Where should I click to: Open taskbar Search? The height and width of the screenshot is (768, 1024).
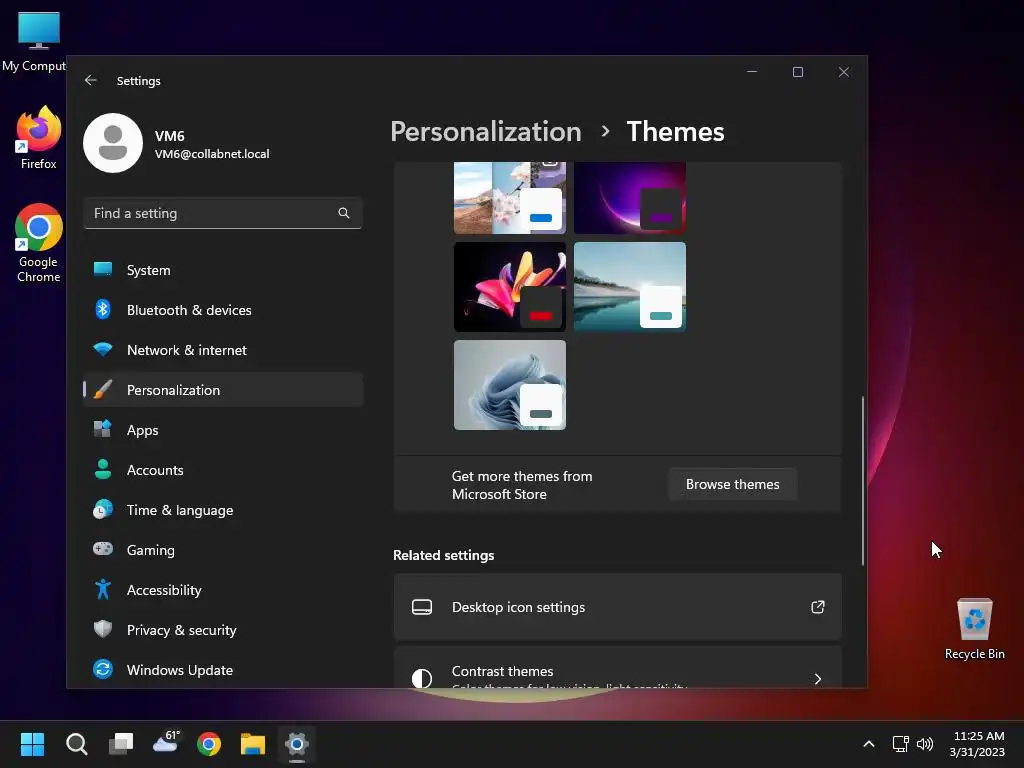[x=76, y=744]
